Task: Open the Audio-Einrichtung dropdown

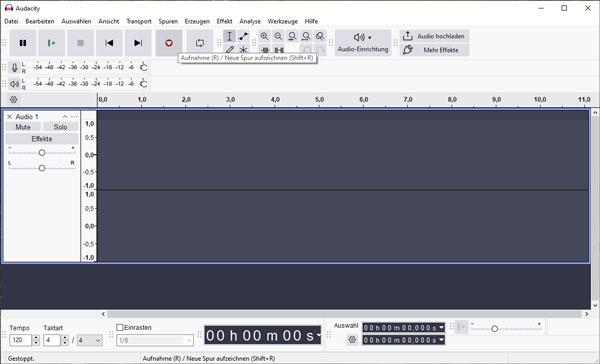Action: tap(363, 43)
